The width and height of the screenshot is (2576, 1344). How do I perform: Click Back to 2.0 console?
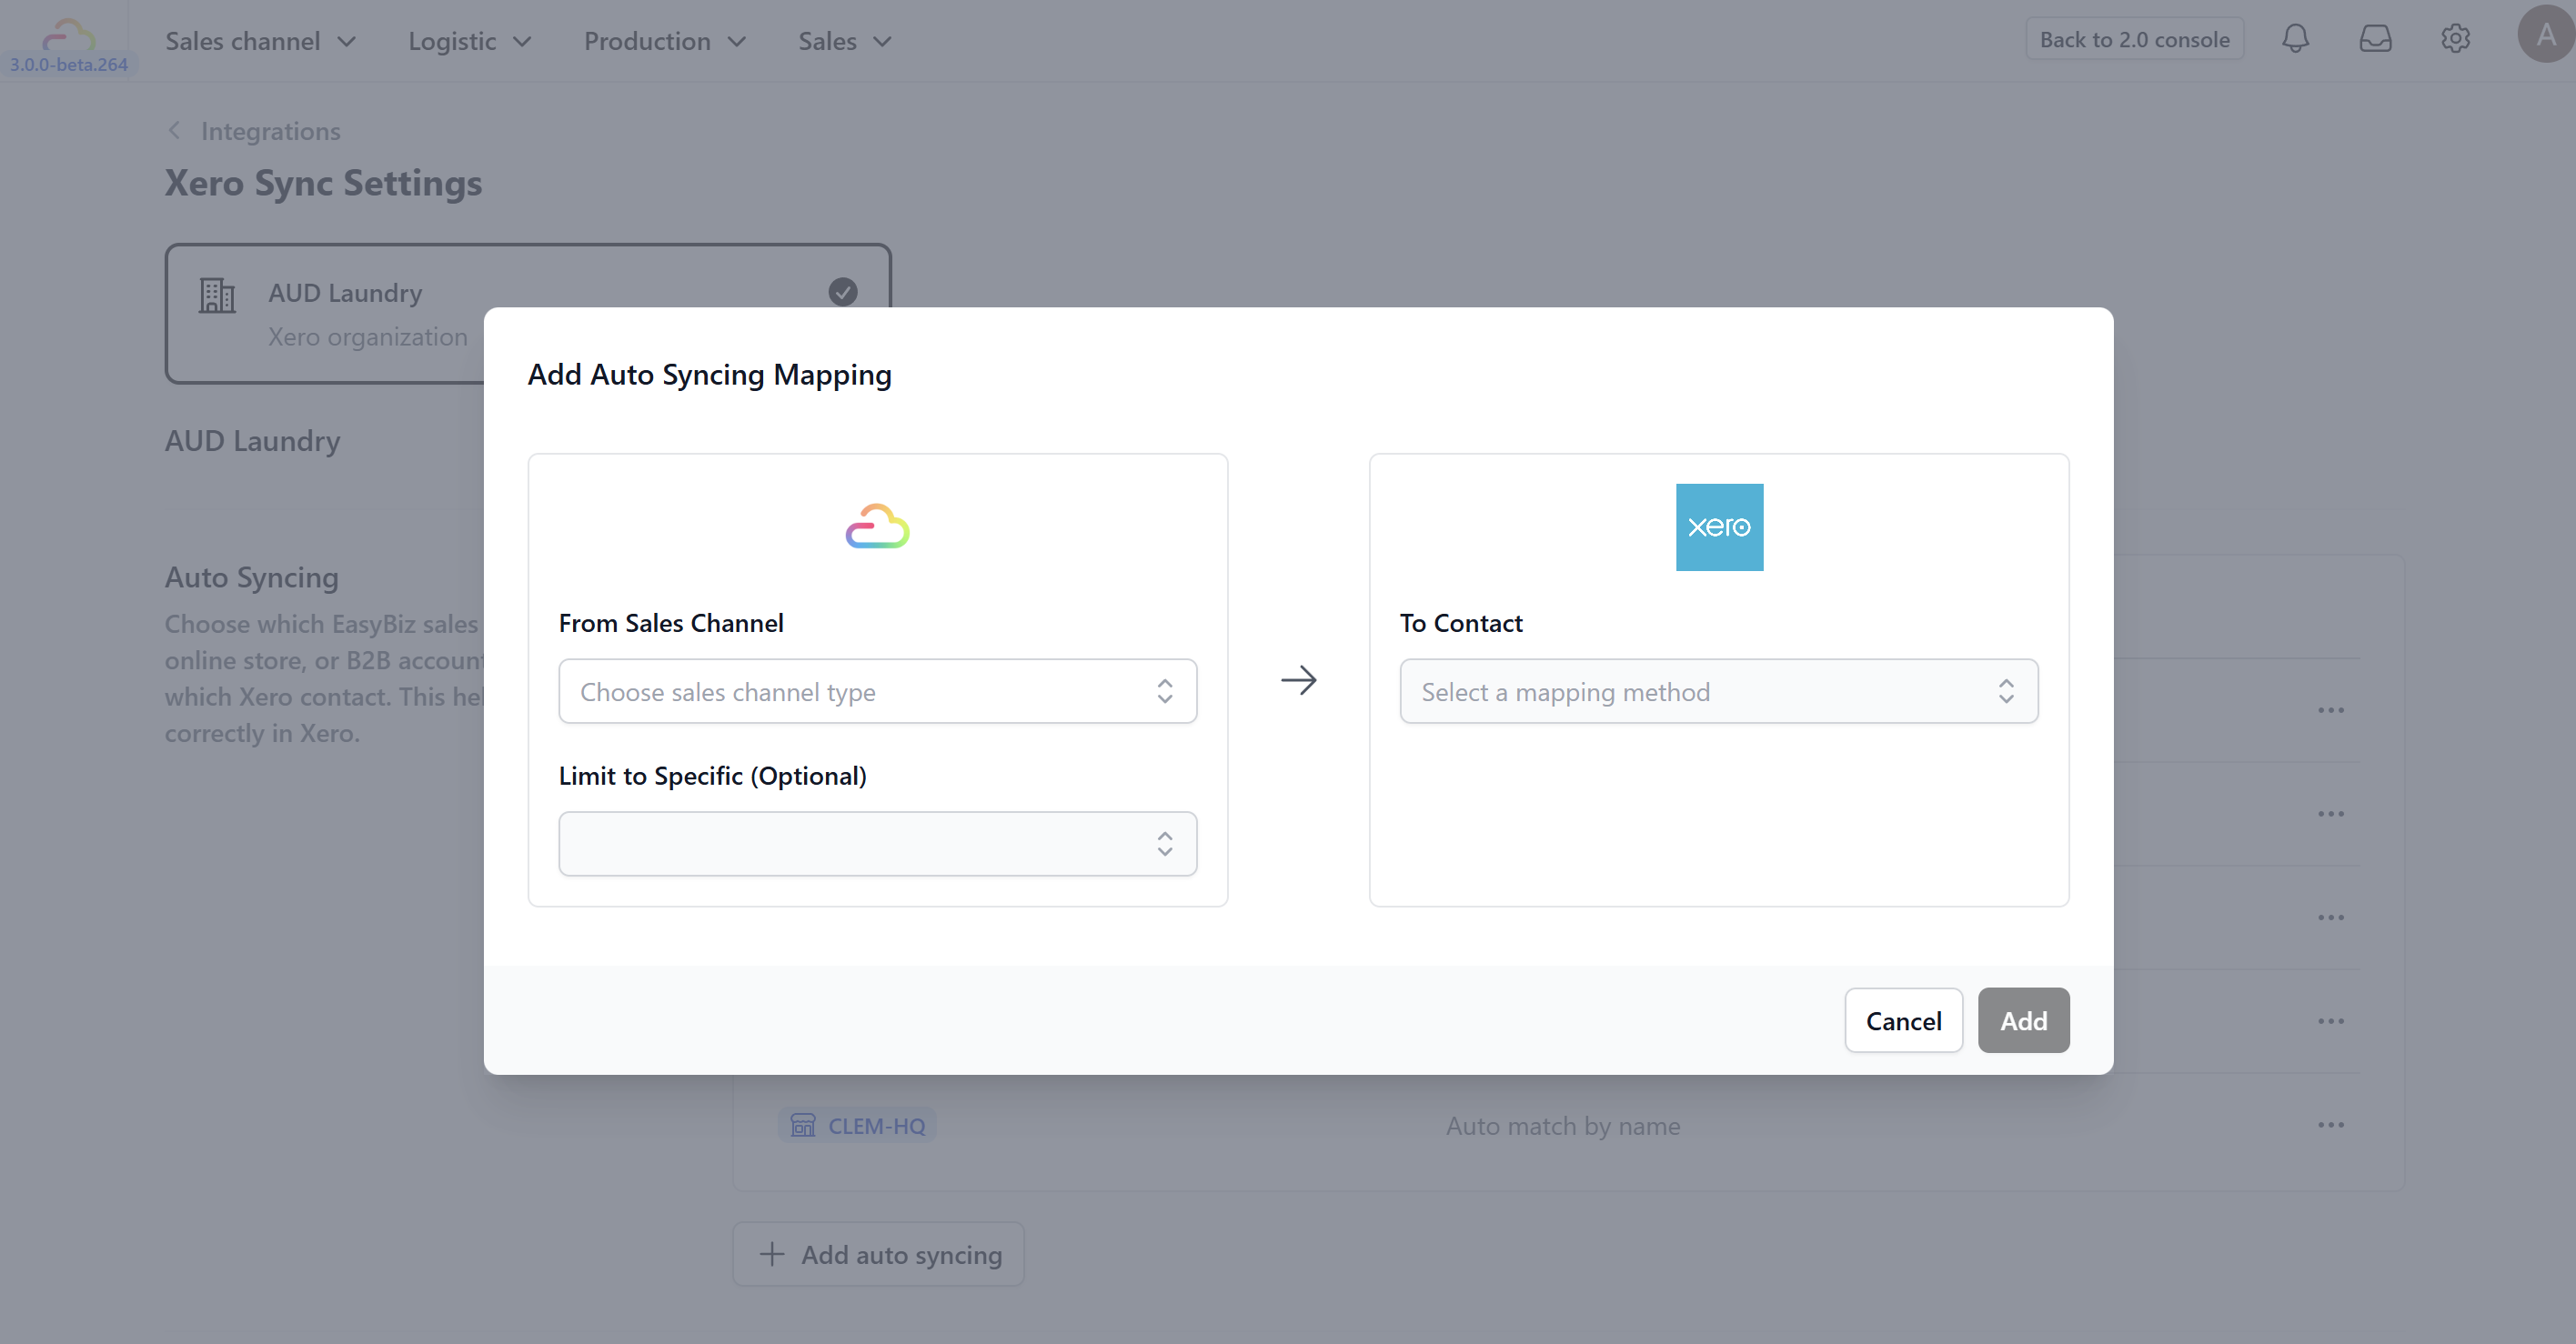pos(2134,39)
